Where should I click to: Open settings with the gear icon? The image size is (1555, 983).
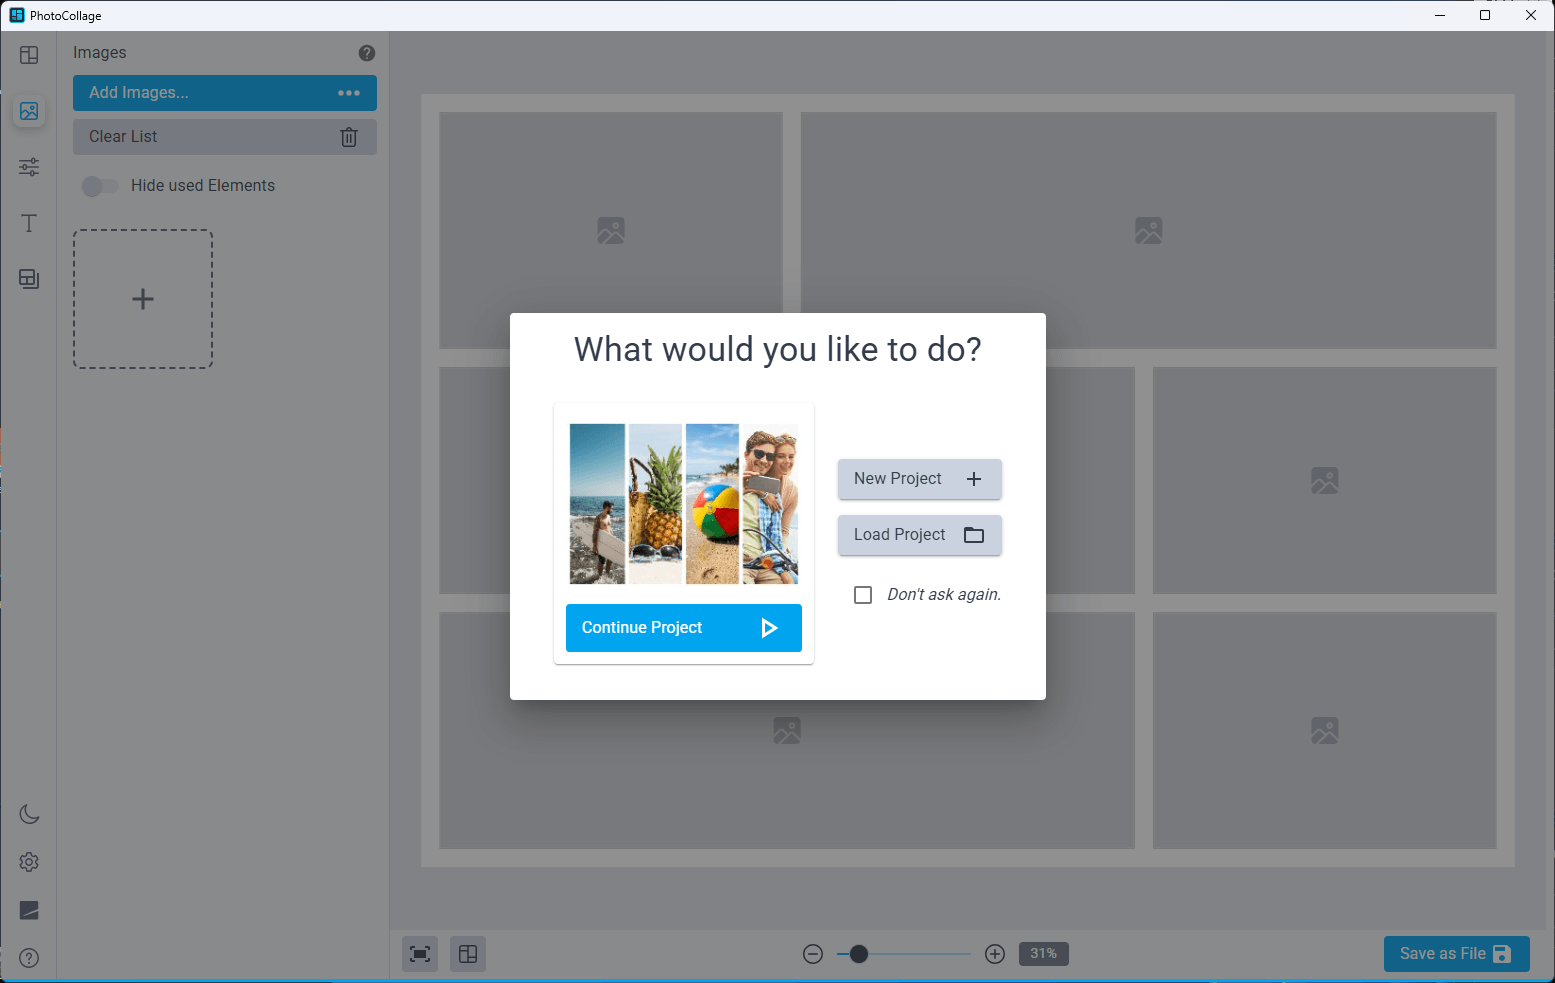coord(29,862)
